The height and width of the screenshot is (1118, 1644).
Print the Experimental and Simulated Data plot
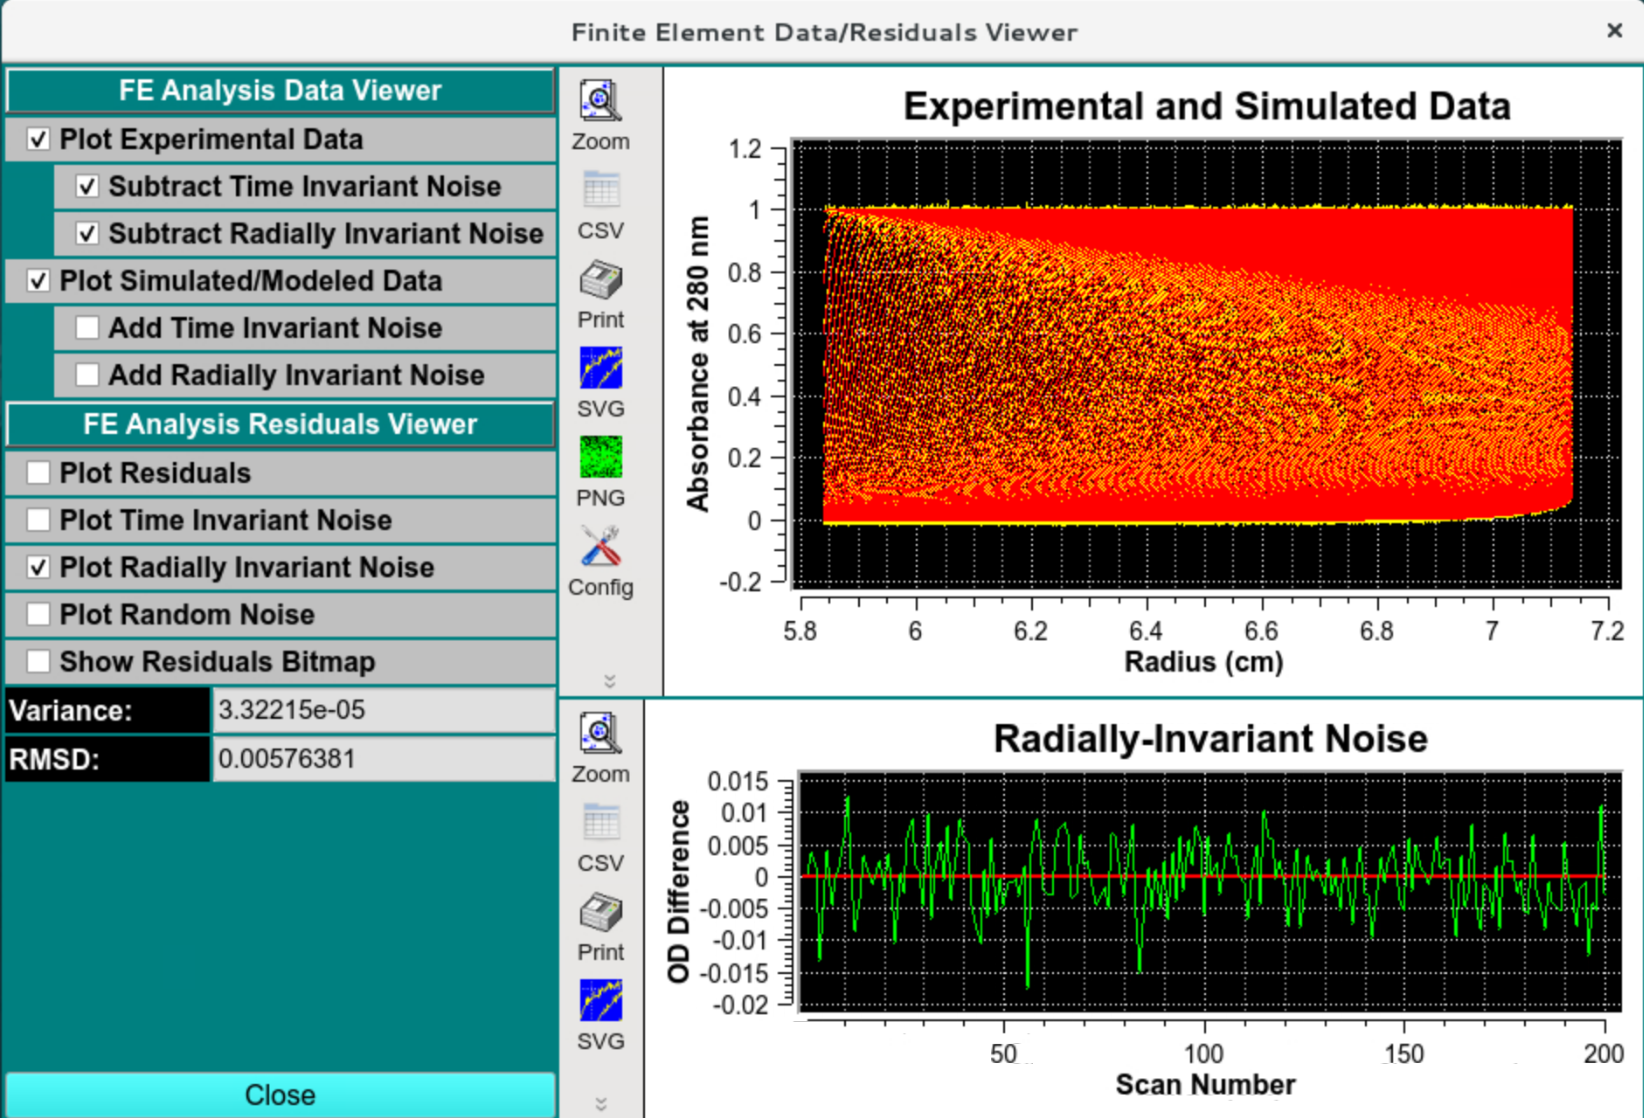tap(600, 281)
